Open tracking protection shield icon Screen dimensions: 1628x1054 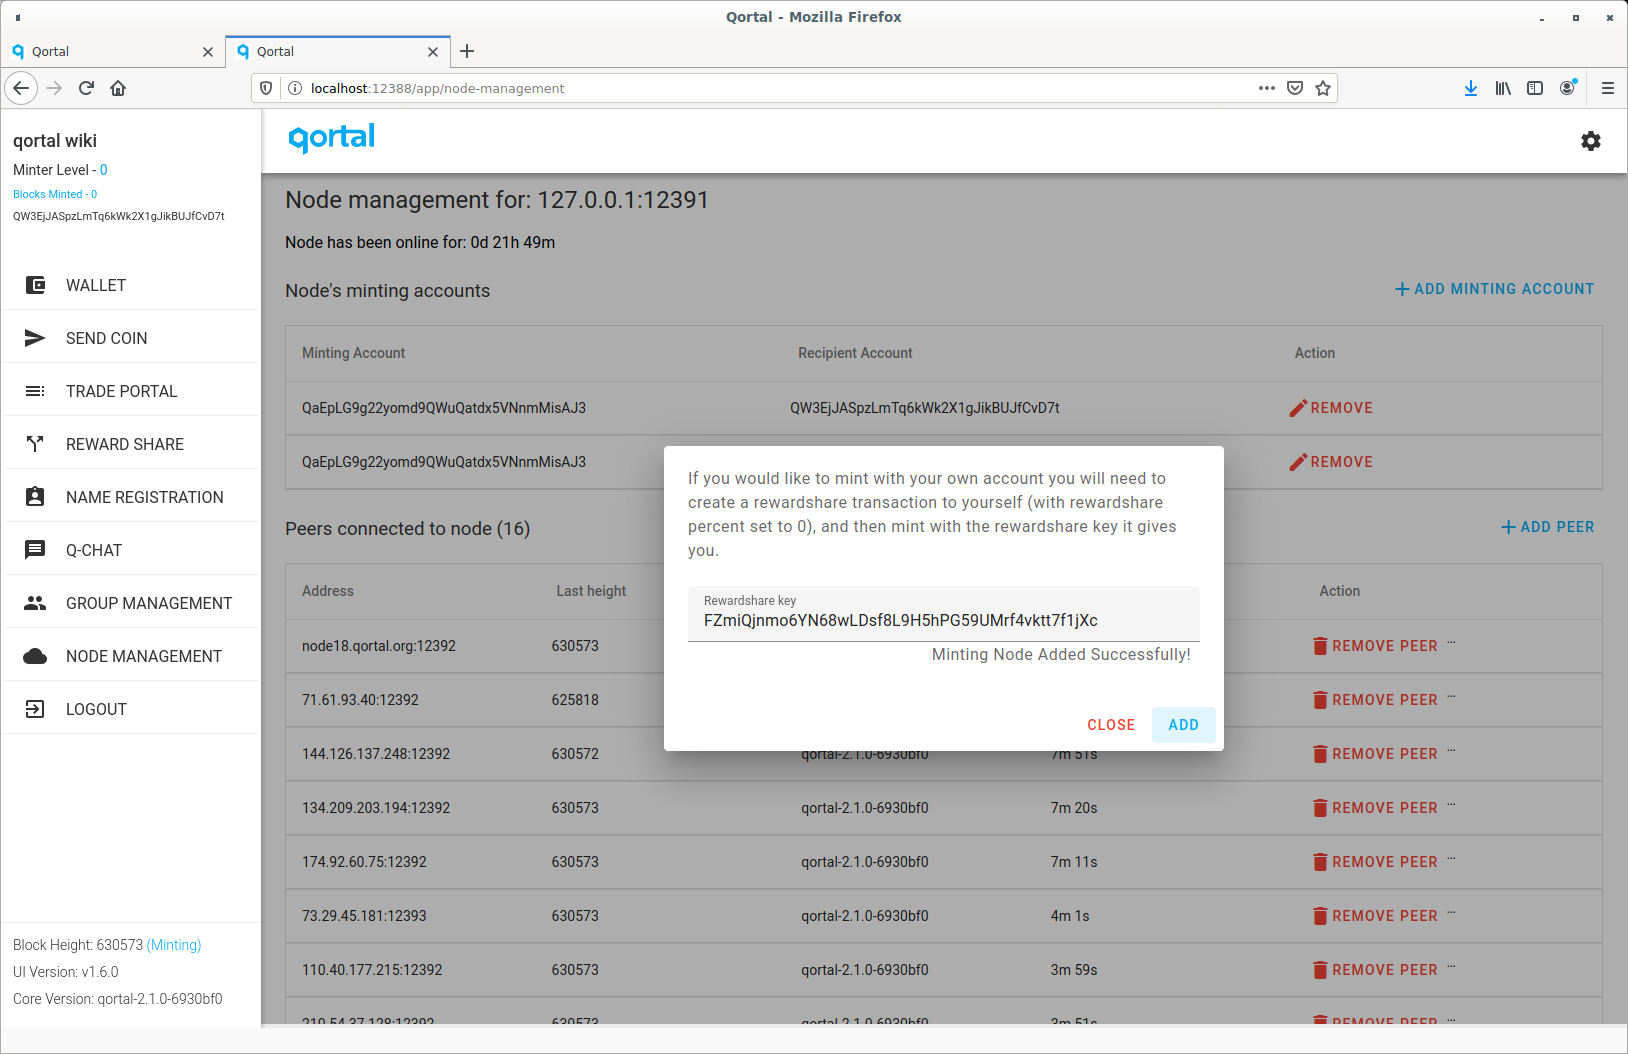pos(266,88)
